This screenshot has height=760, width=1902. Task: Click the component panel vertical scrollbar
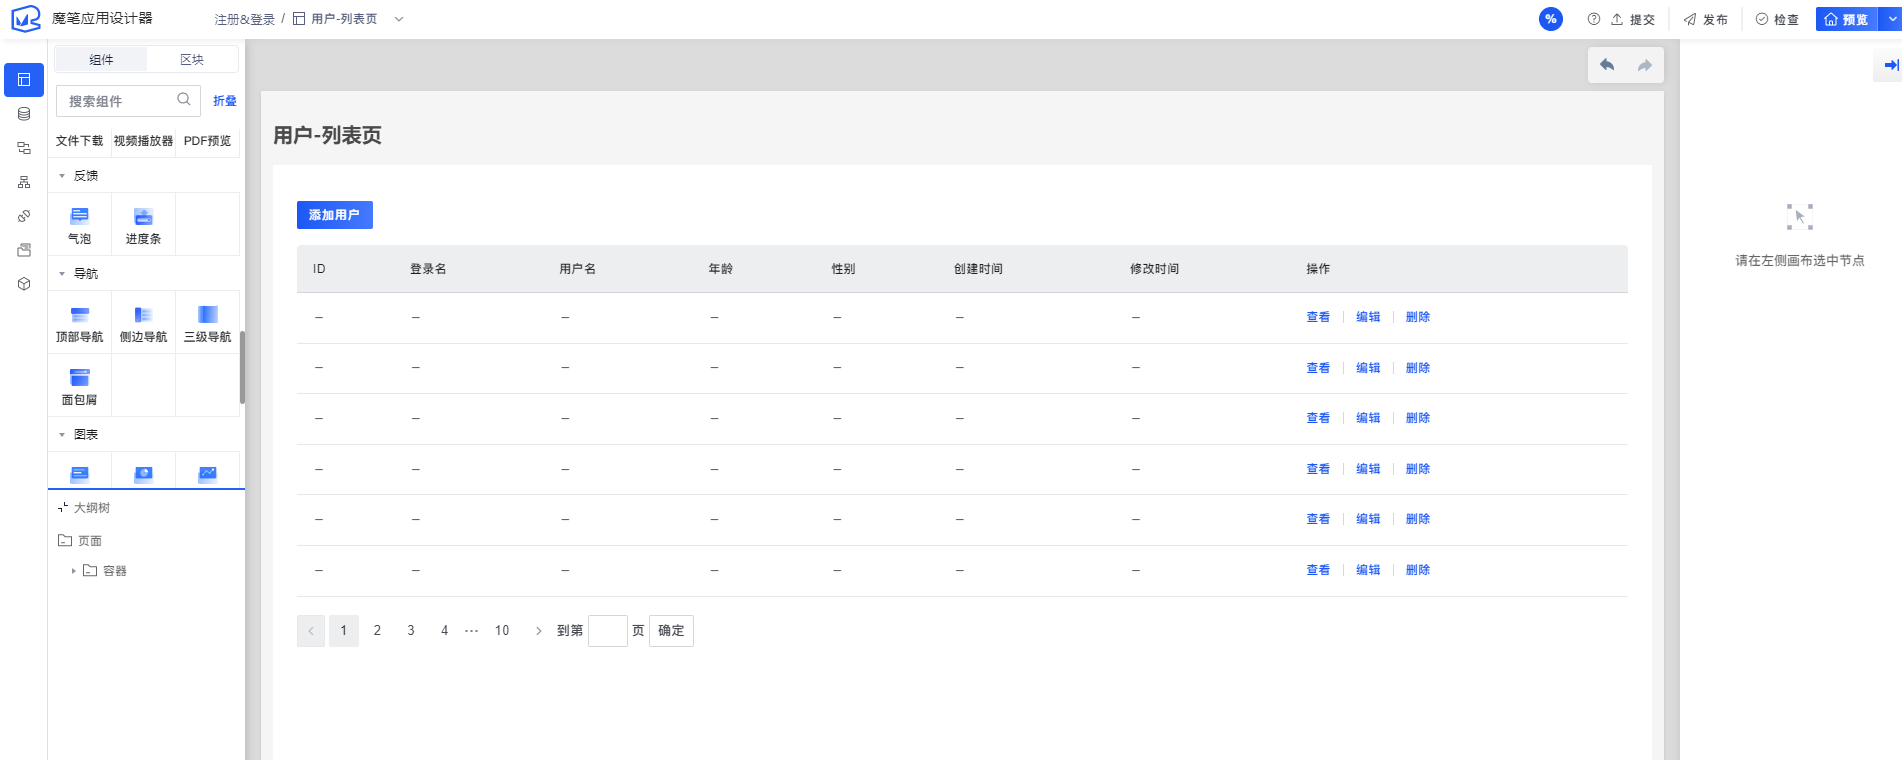(242, 367)
